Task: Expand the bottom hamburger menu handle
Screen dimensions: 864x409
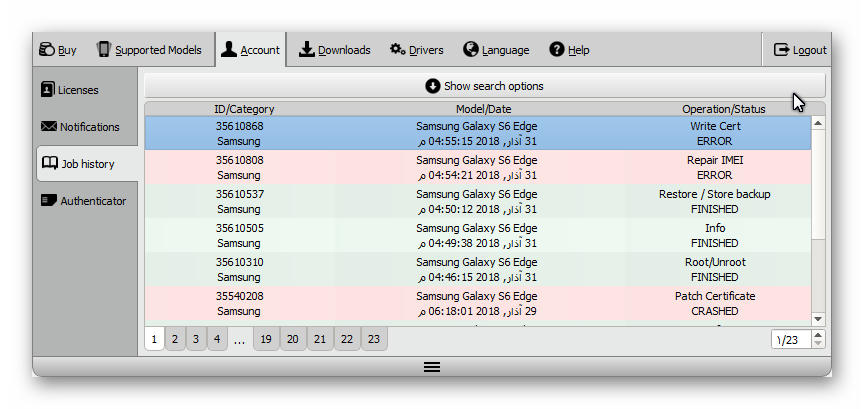Action: (x=432, y=367)
